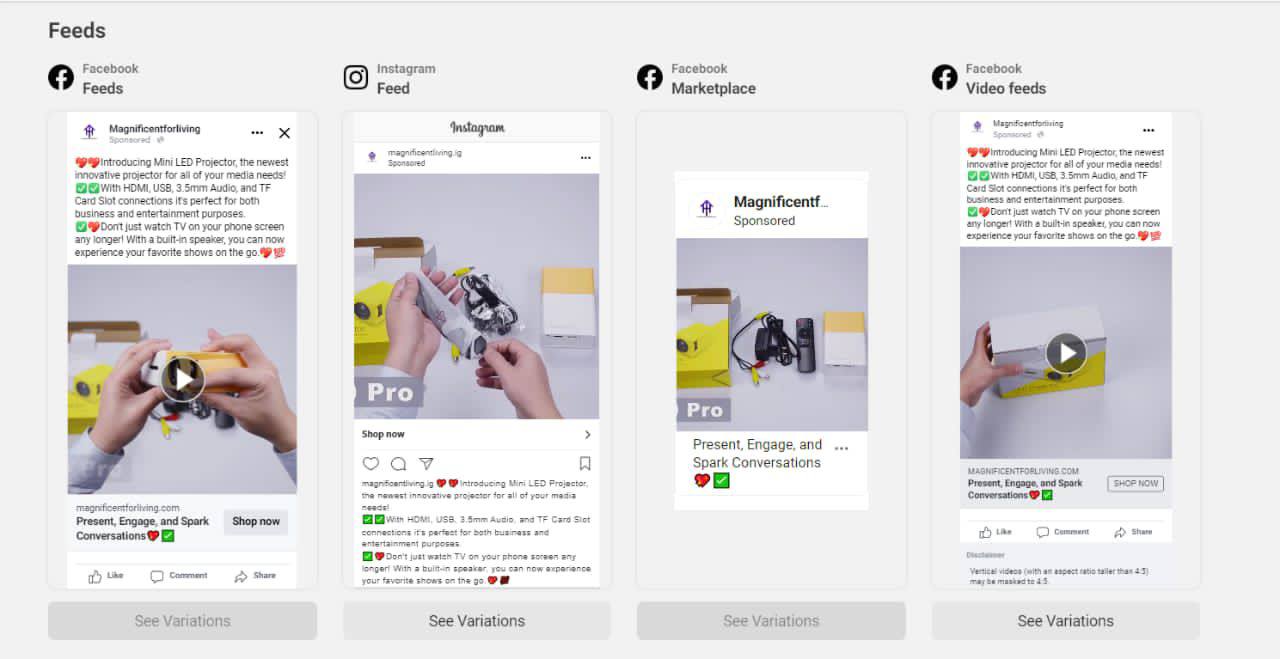Screen dimensions: 1280x659
Task: Click Shop now button in Facebook Feeds preview
Action: [x=256, y=522]
